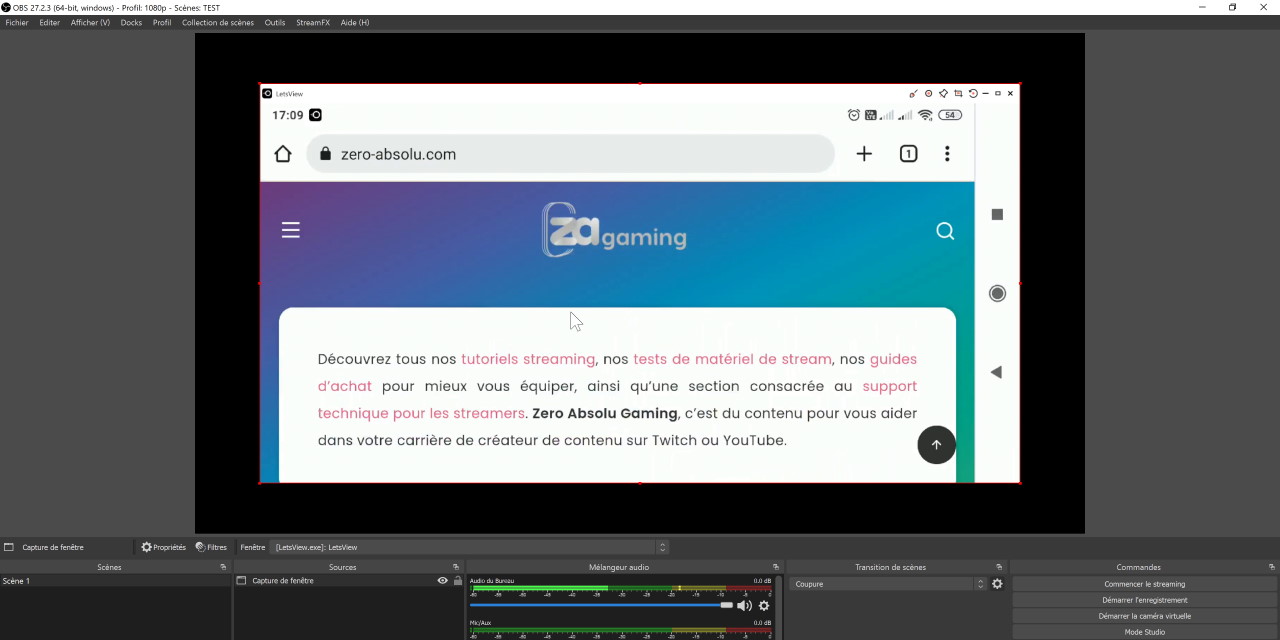Click Démarrer l'enregistrement button

click(1144, 600)
